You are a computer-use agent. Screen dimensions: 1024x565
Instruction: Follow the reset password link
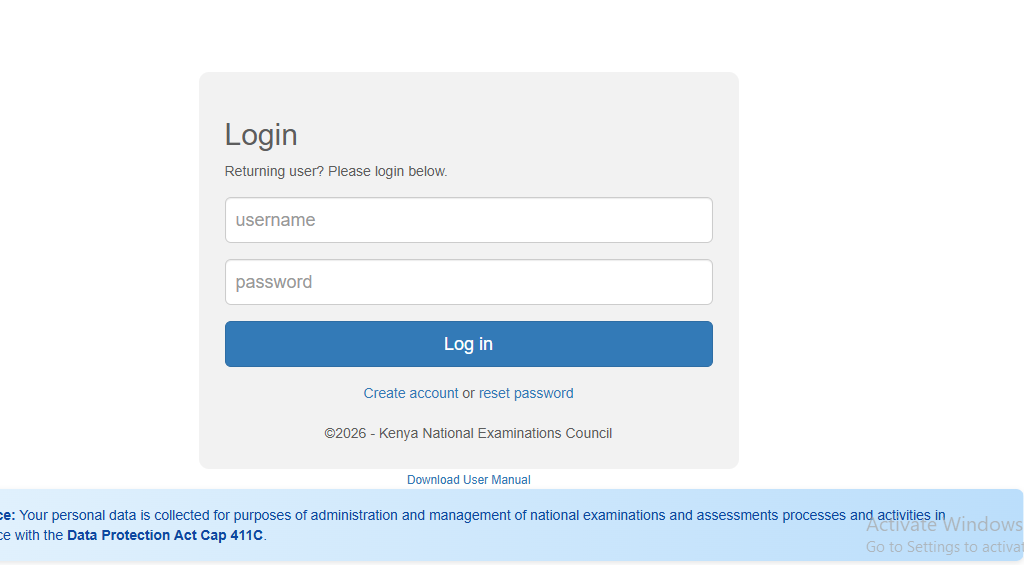(526, 393)
